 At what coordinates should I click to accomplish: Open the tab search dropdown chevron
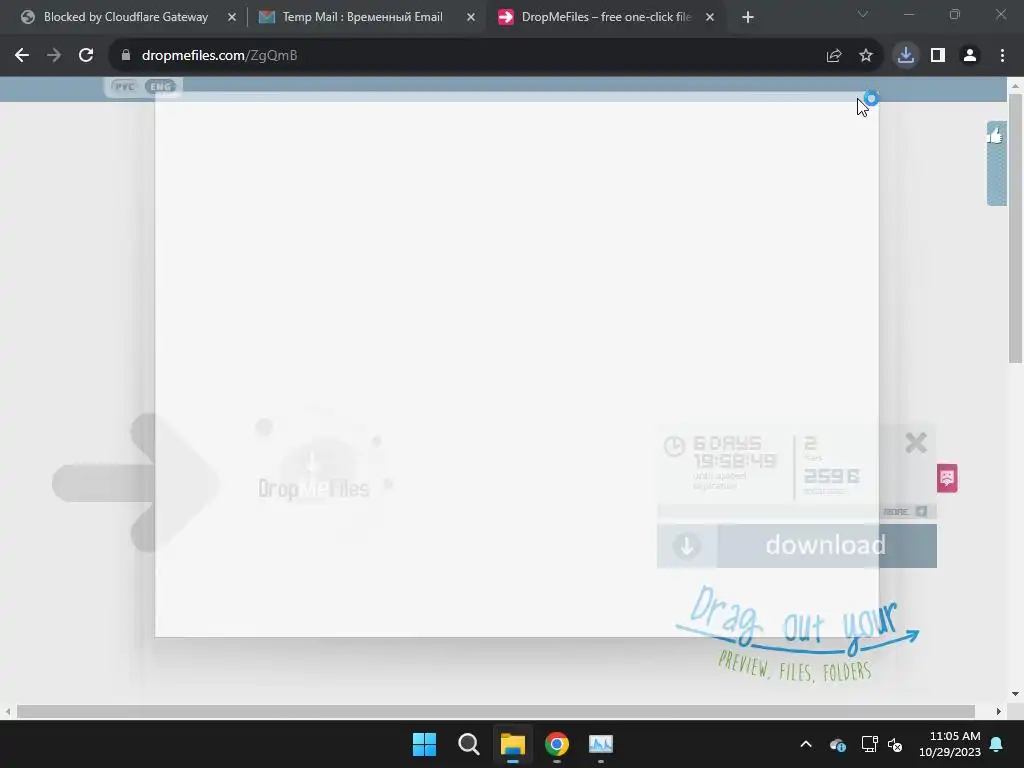[x=863, y=14]
